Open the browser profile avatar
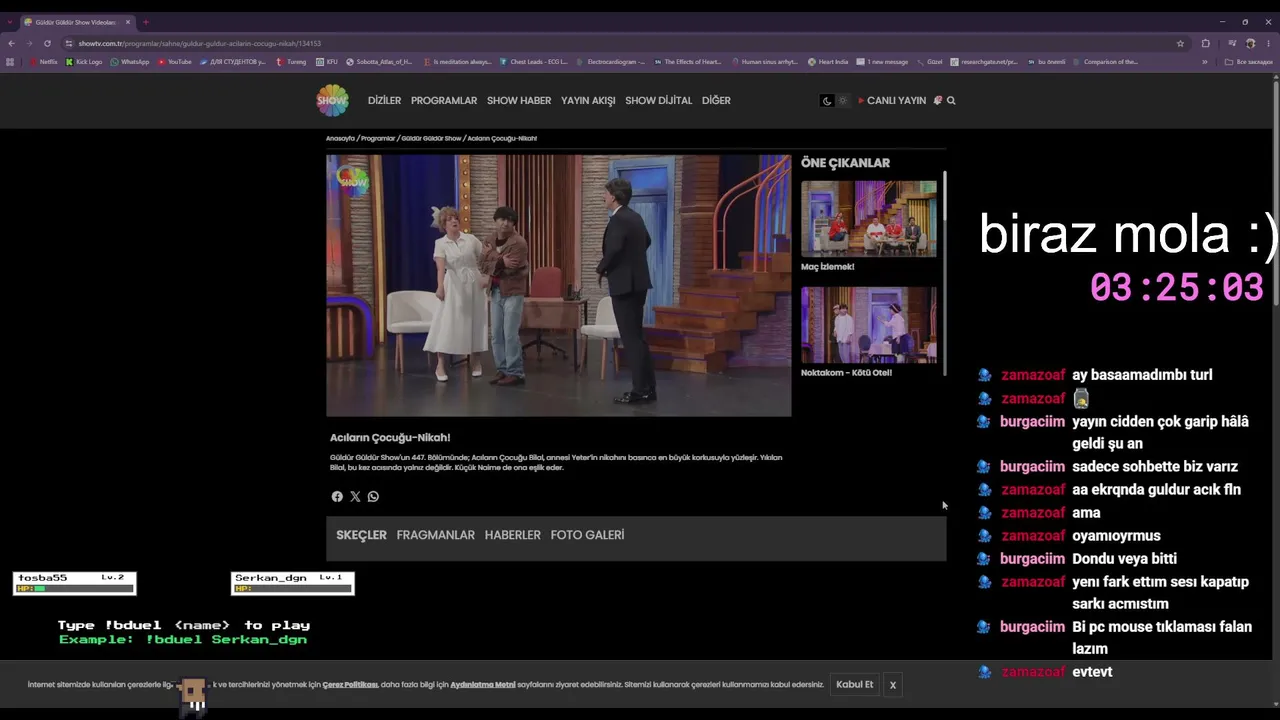 (1250, 43)
